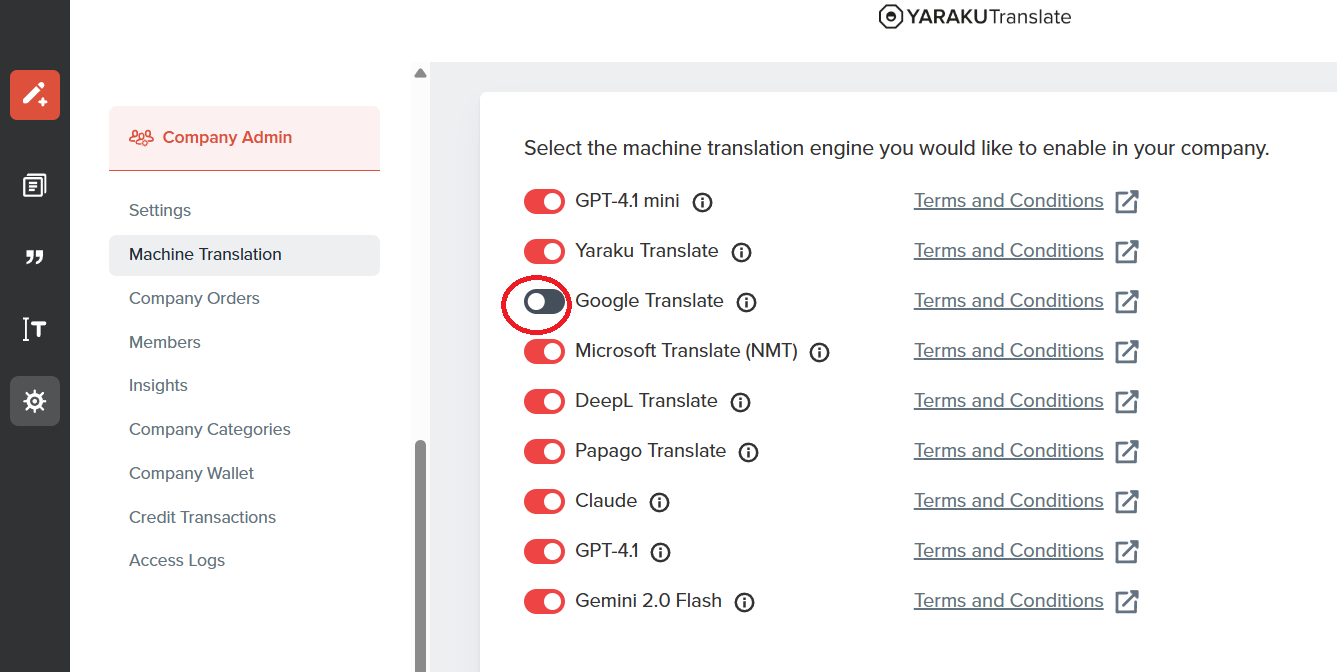The image size is (1337, 672).
Task: Click the orange new translation pencil icon
Action: click(x=35, y=95)
